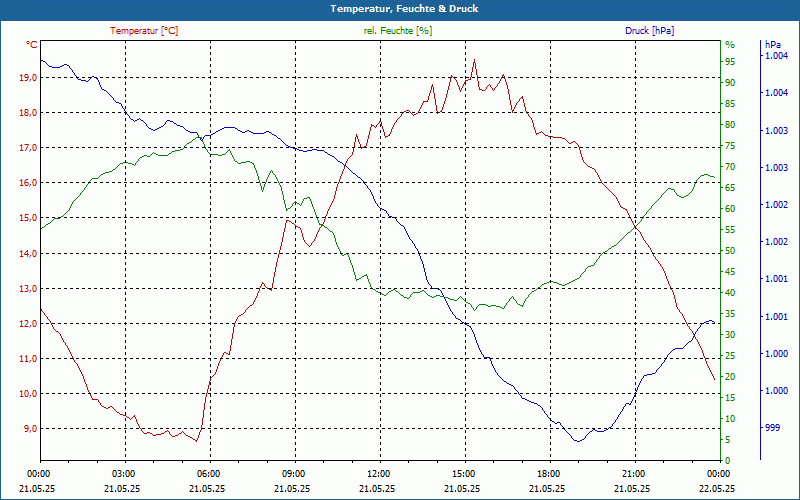Click the "15,0" temperature axis tick

(x=29, y=218)
